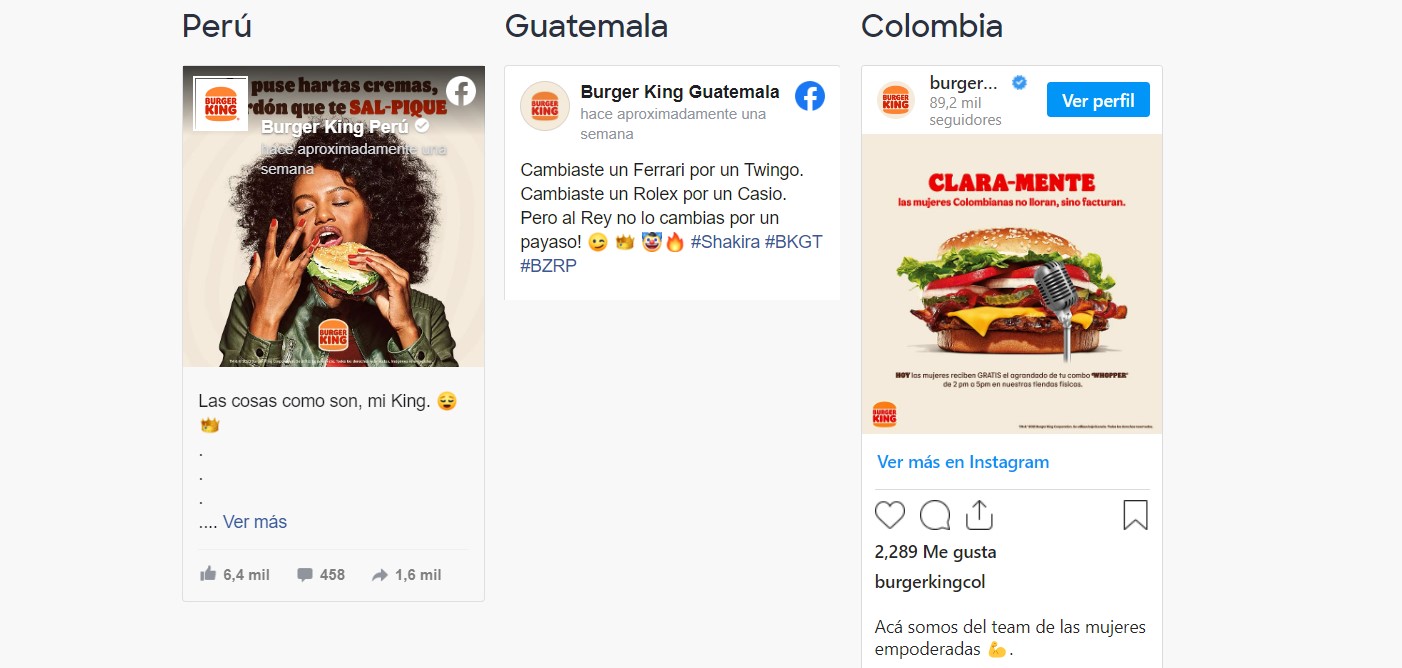Open the burgerkingcol Instagram avatar
Viewport: 1402px width, 668px height.
click(x=896, y=100)
